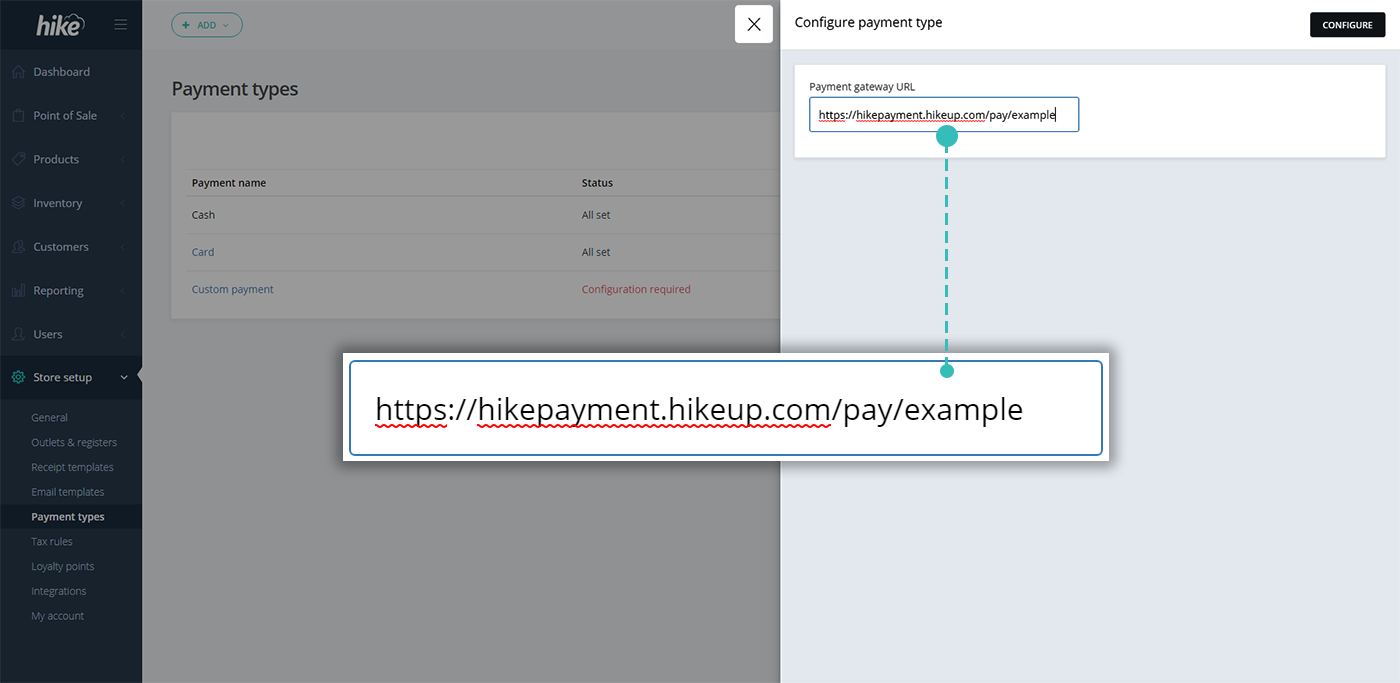The image size is (1400, 683).
Task: Expand Reporting submenu arrow
Action: [x=123, y=291]
